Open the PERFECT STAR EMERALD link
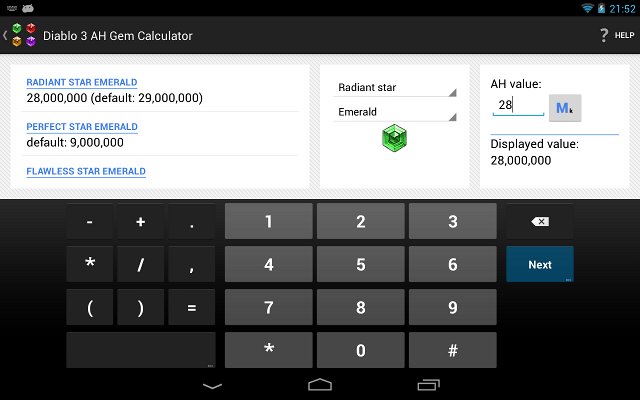640x400 pixels. click(x=82, y=127)
